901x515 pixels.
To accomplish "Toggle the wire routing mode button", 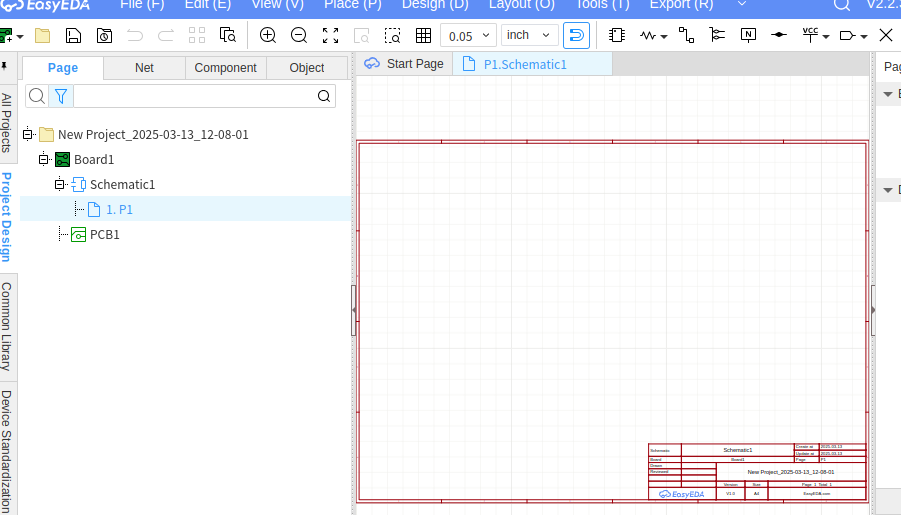I will pyautogui.click(x=576, y=36).
